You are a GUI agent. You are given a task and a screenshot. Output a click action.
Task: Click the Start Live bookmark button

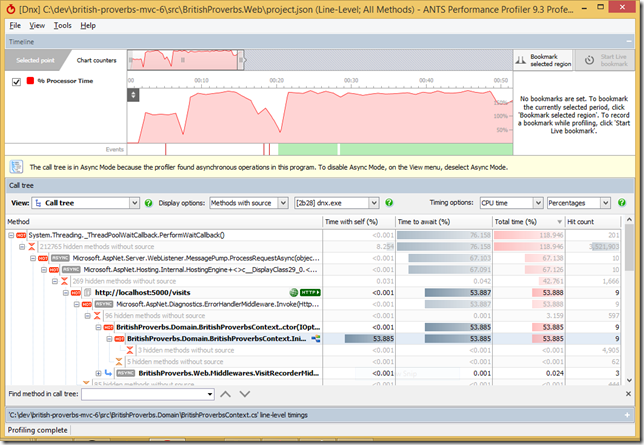pyautogui.click(x=605, y=60)
